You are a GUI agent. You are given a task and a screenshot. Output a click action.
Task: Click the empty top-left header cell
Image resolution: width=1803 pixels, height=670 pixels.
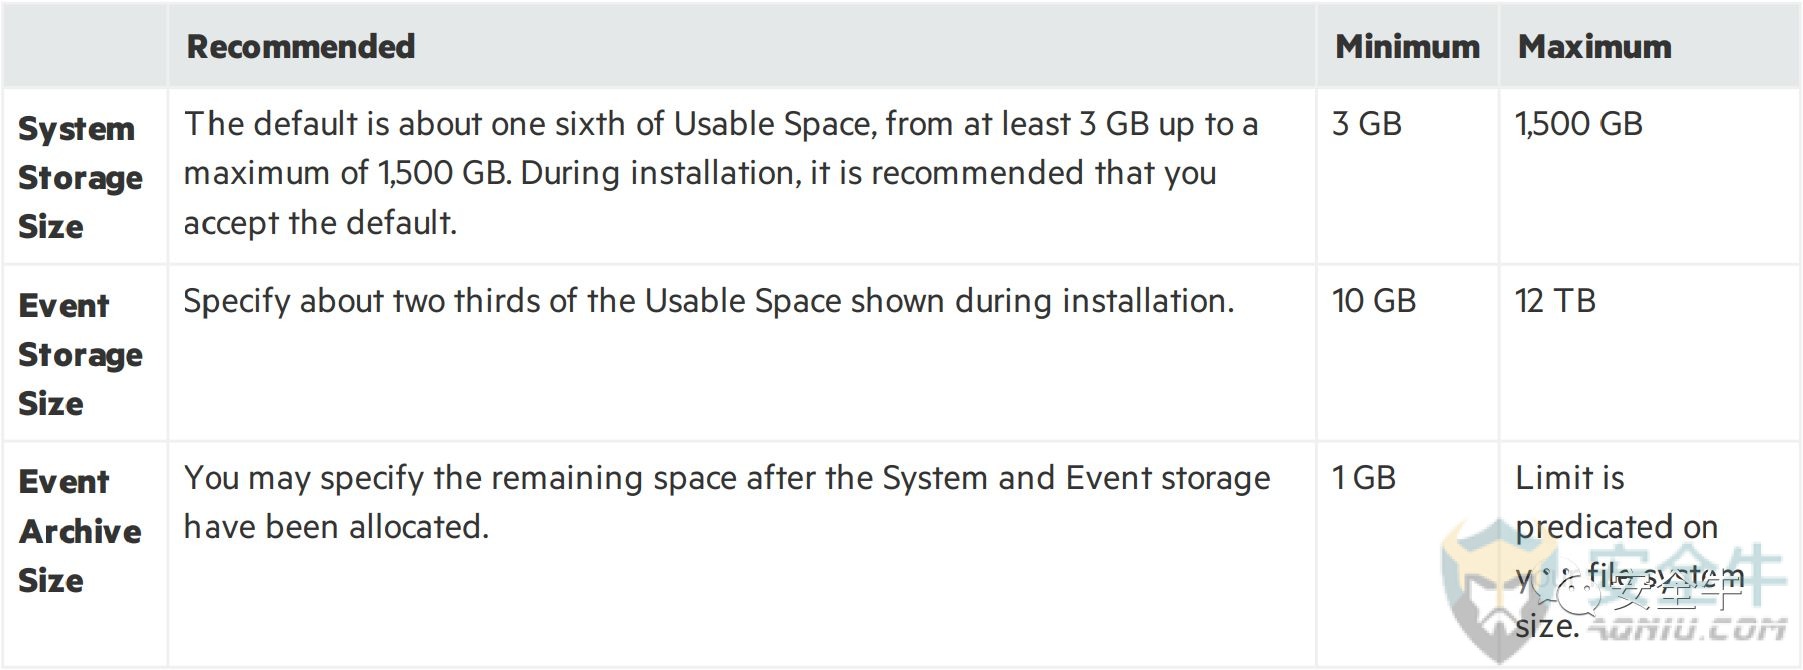(85, 46)
